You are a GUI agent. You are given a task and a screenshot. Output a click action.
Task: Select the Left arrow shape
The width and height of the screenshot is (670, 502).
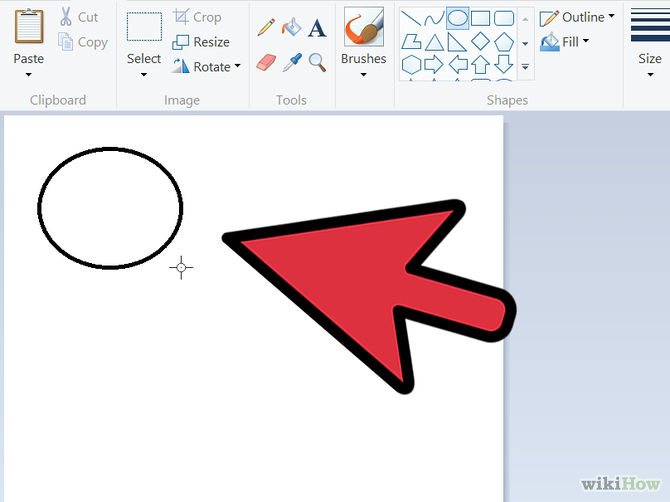[x=458, y=65]
